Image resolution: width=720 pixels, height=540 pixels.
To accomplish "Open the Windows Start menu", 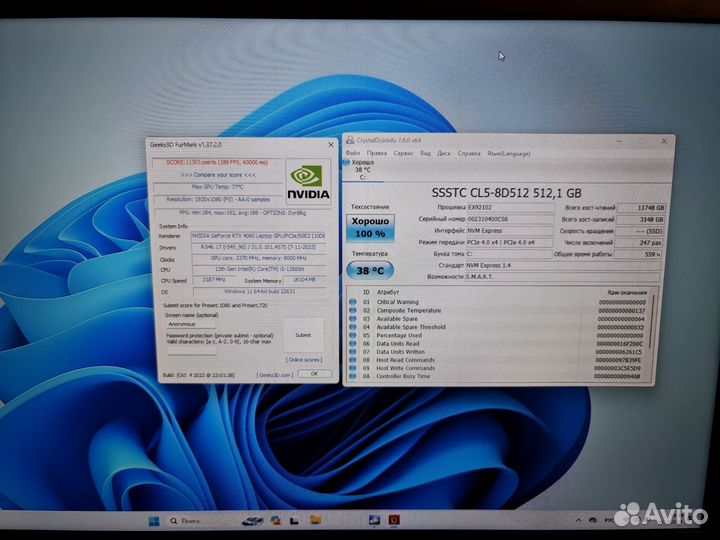I will tap(155, 521).
